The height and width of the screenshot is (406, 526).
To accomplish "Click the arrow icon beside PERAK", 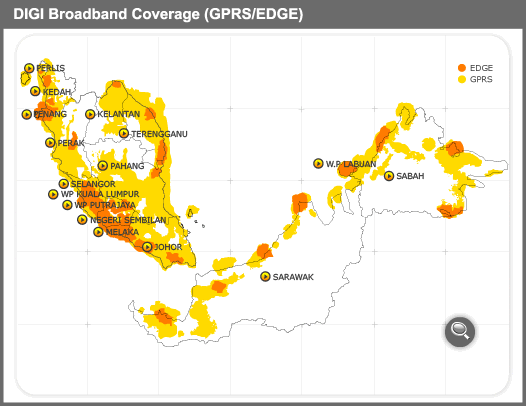I will pyautogui.click(x=50, y=143).
